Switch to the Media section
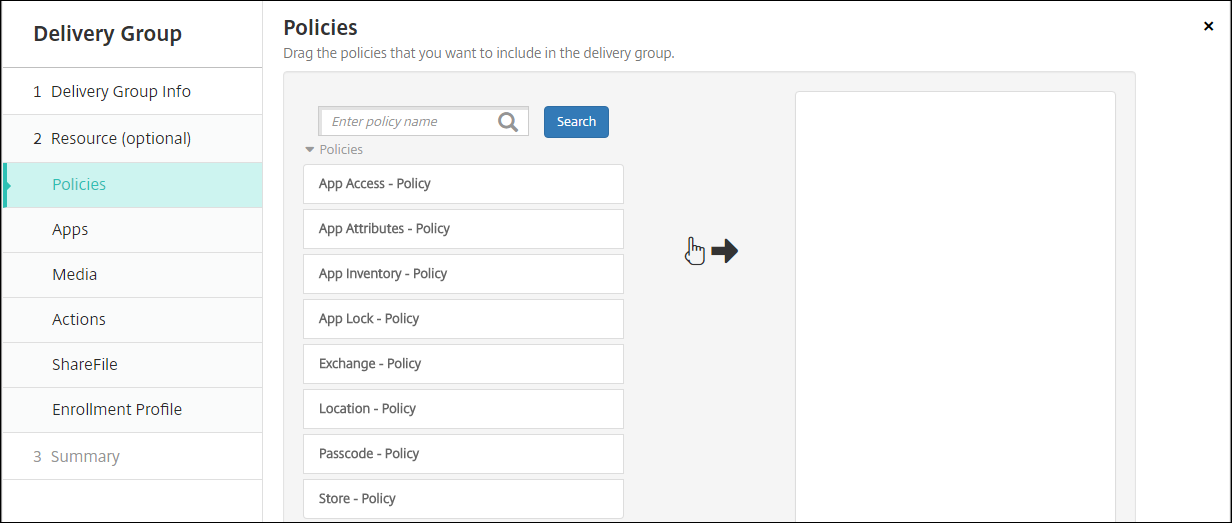This screenshot has width=1232, height=523. pyautogui.click(x=74, y=274)
